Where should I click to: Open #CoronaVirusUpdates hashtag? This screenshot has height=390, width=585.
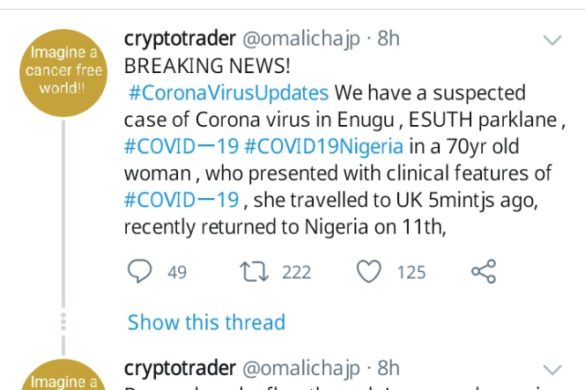tap(228, 93)
